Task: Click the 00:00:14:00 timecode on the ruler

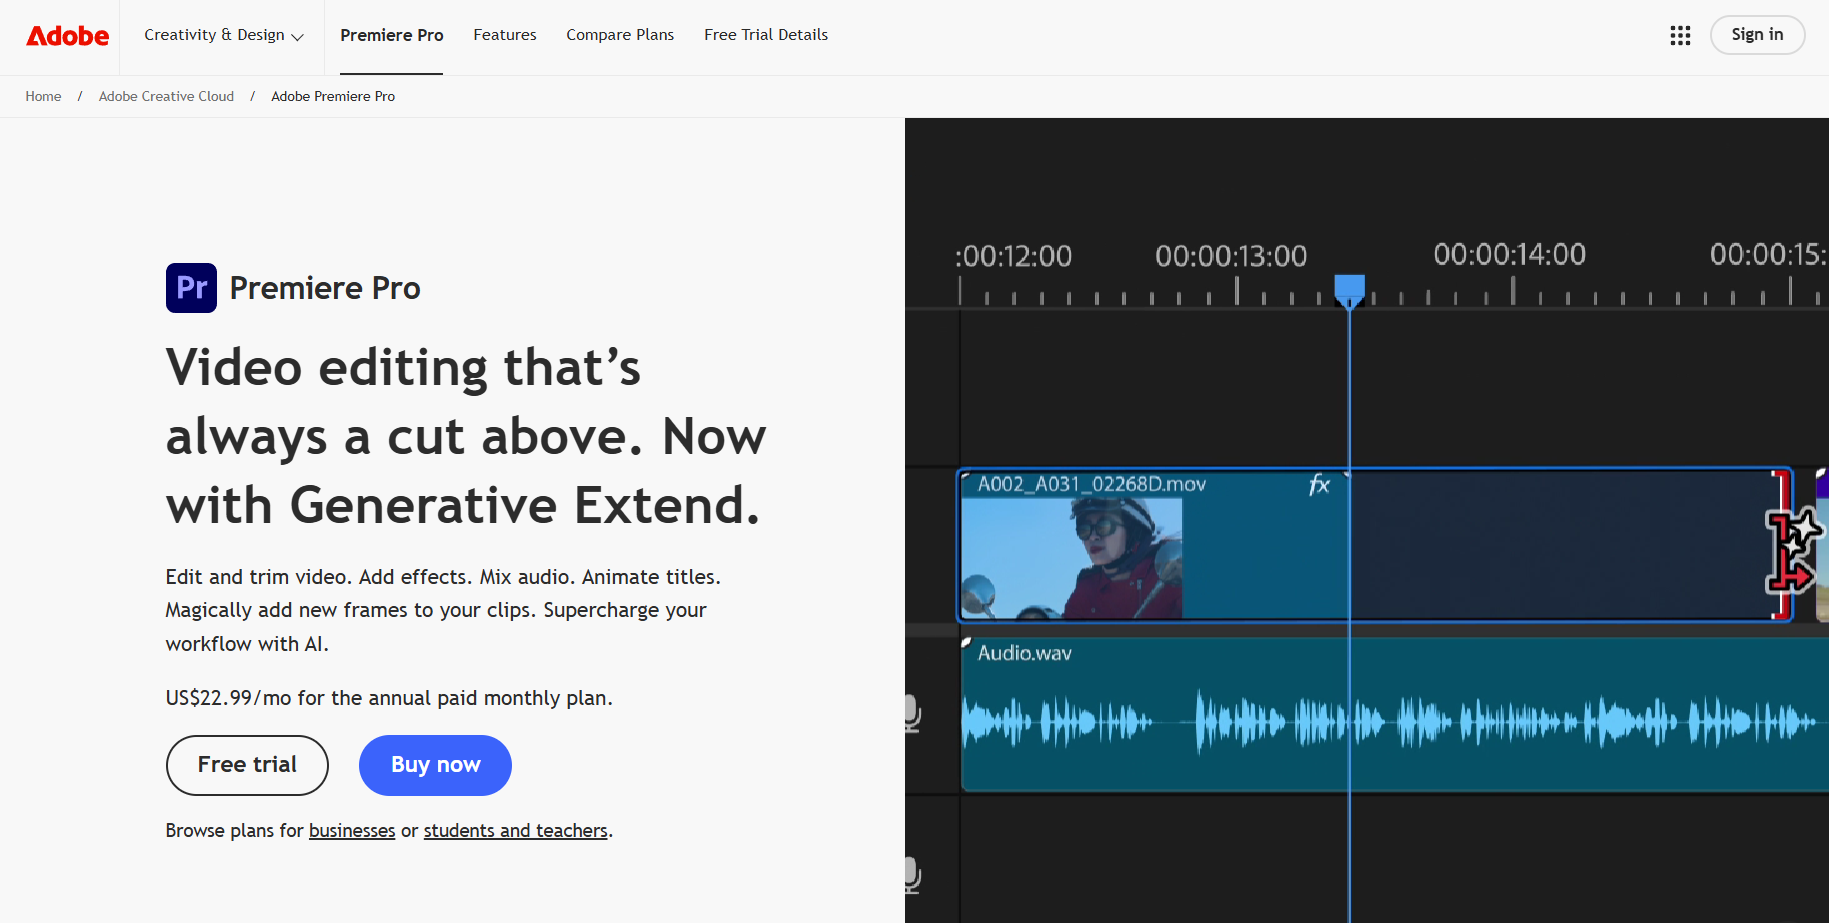Action: tap(1510, 254)
